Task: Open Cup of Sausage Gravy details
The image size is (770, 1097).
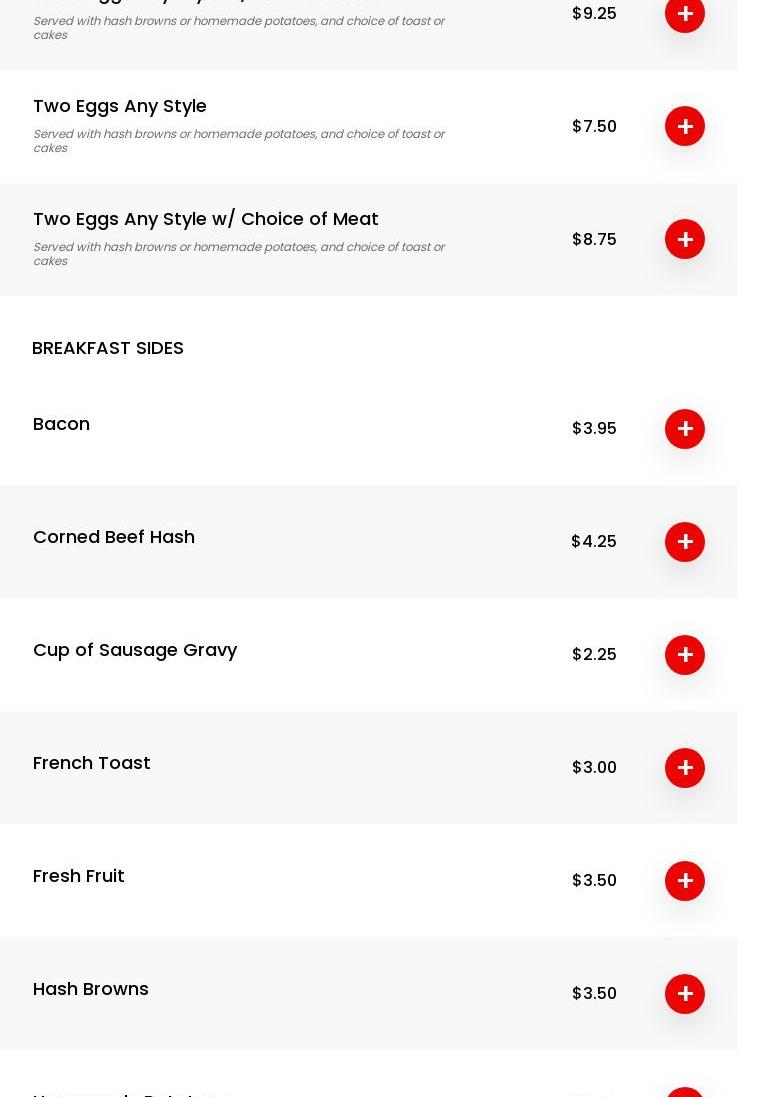Action: pyautogui.click(x=135, y=650)
